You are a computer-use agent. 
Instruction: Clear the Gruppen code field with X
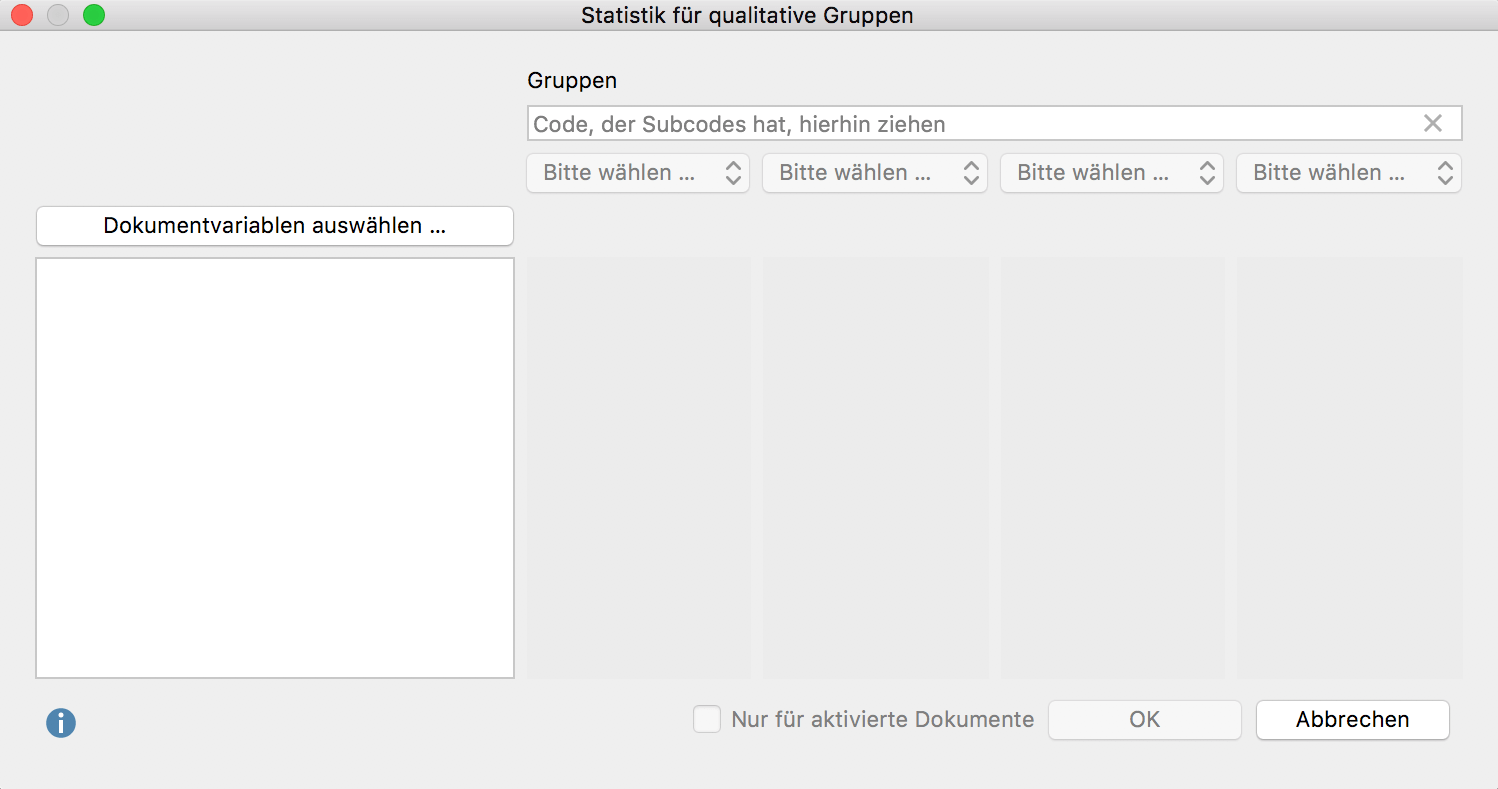[1433, 123]
